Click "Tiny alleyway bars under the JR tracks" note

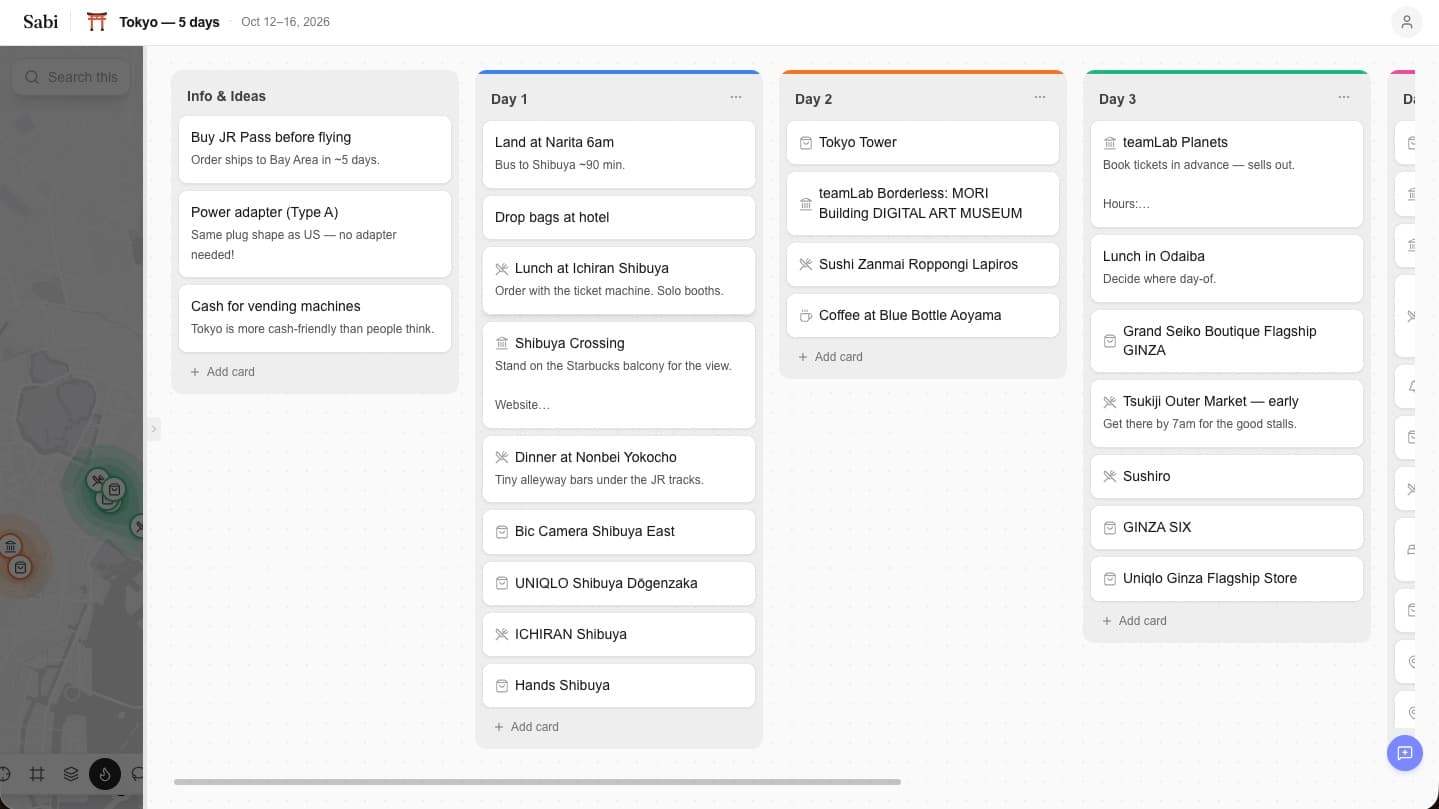[x=599, y=480]
